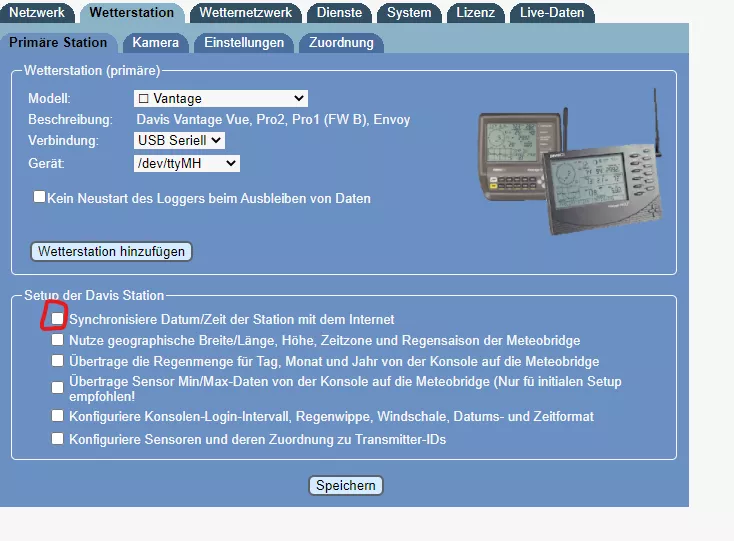Image resolution: width=734 pixels, height=541 pixels.
Task: Enable 'Nutze geographische Breite/Länge' checkbox
Action: tap(57, 339)
